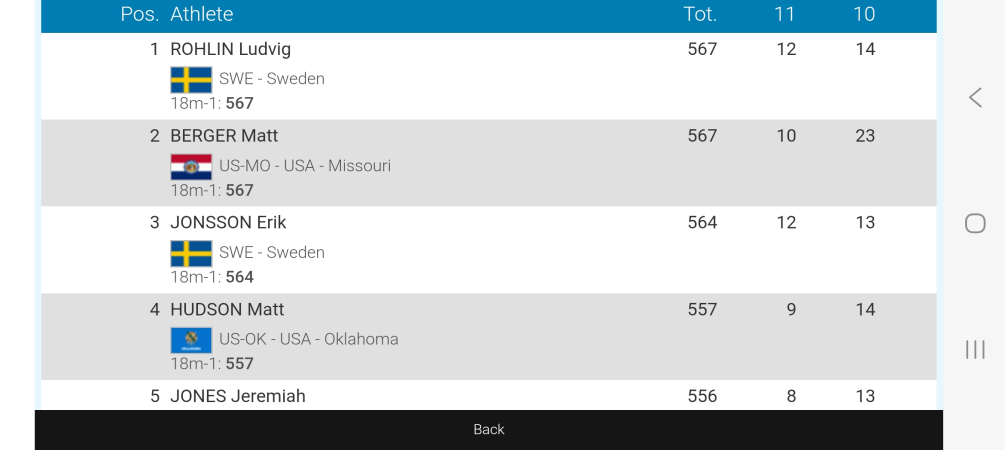Tap the Sweden flag under ROHLIN Ludvig
The image size is (1005, 450).
tap(191, 79)
